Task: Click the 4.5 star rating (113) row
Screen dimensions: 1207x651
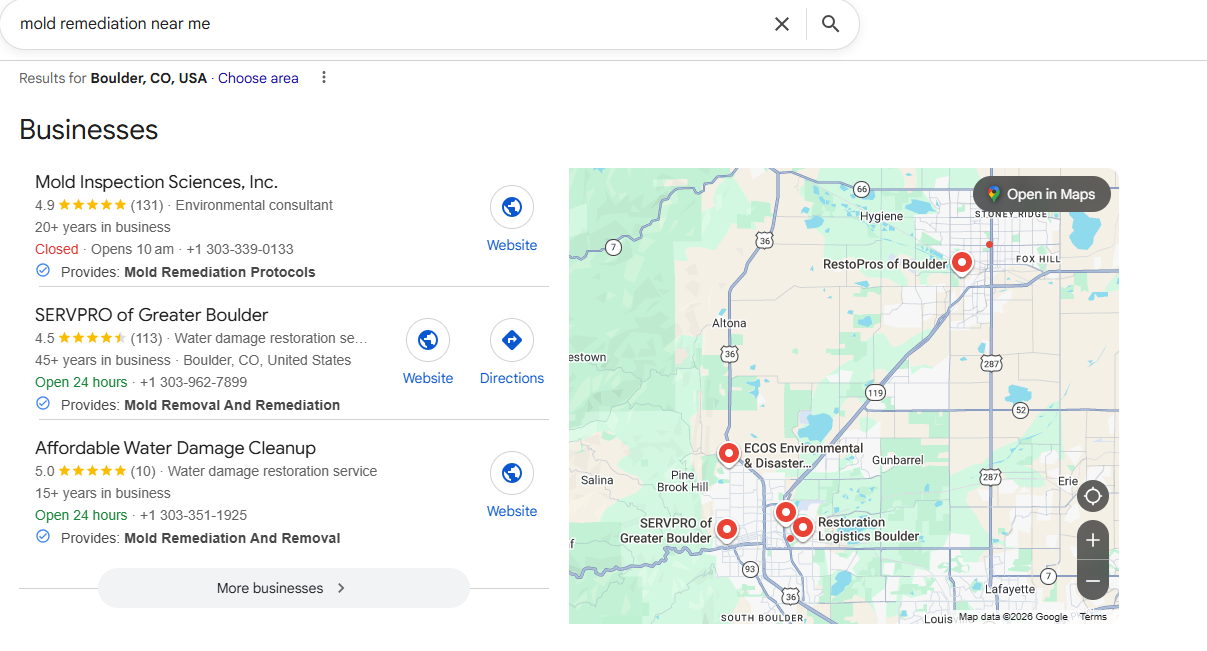Action: [x=201, y=338]
